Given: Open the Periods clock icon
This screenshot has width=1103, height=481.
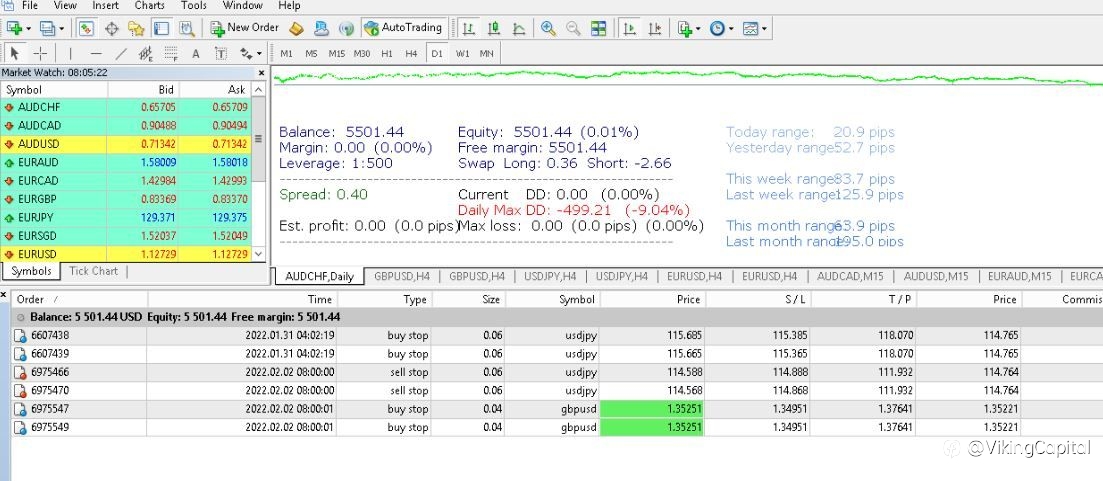Looking at the screenshot, I should click(x=718, y=28).
